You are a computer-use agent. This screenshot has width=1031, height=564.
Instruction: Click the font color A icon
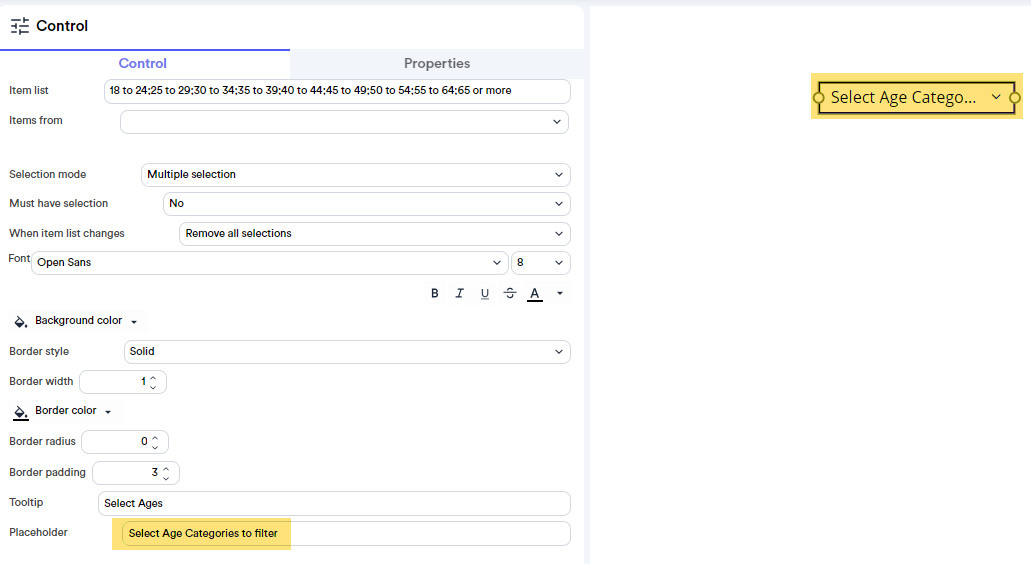535,293
